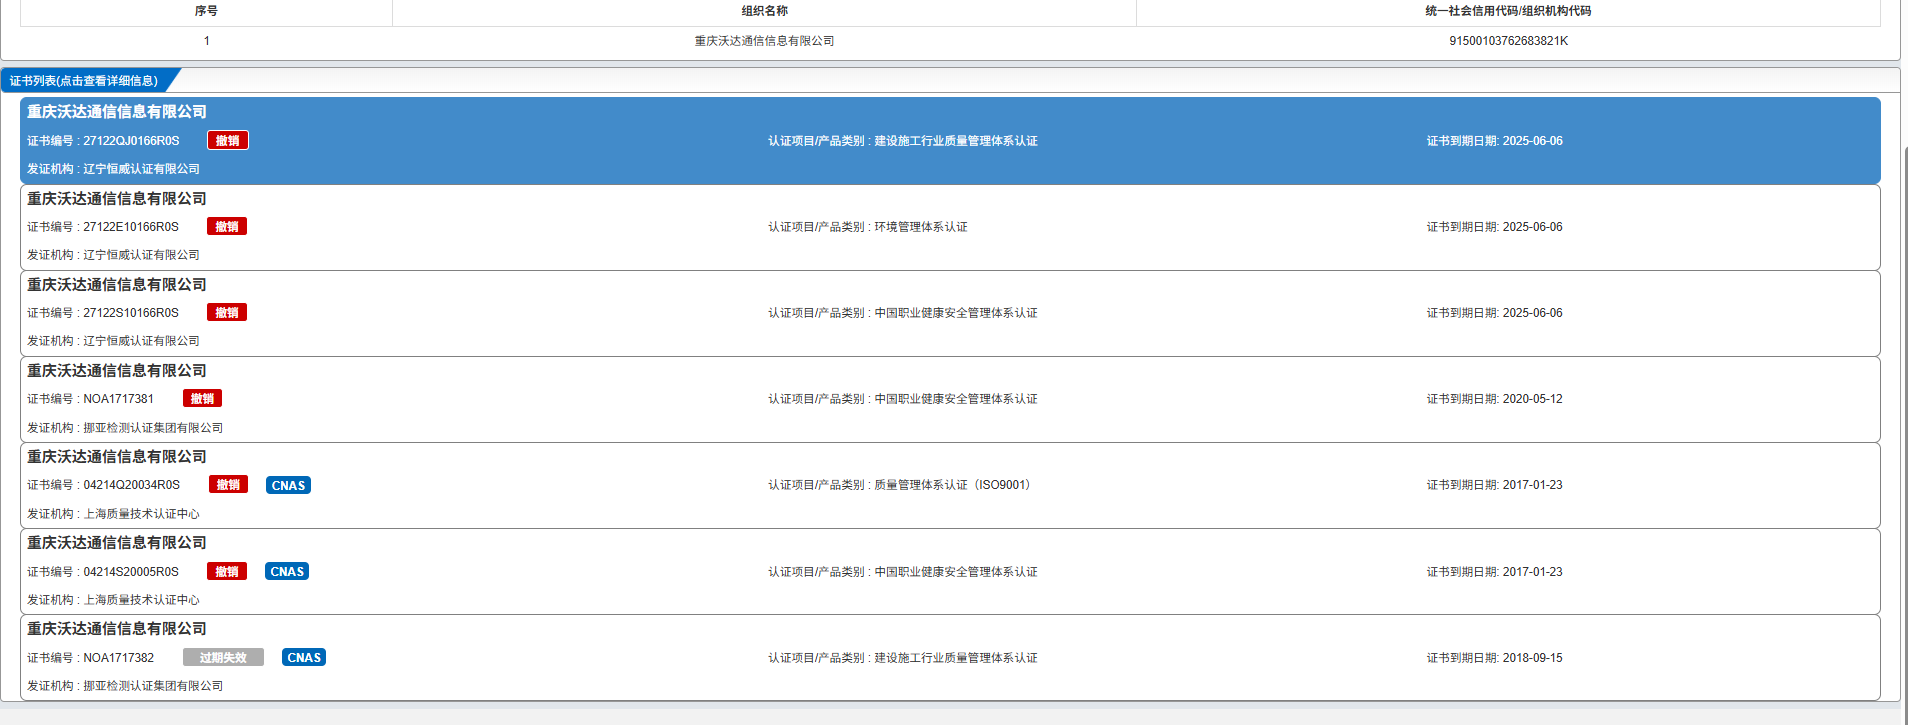Click issuing body under certificate NOA1717381
Viewport: 1908px width, 725px height.
(153, 428)
